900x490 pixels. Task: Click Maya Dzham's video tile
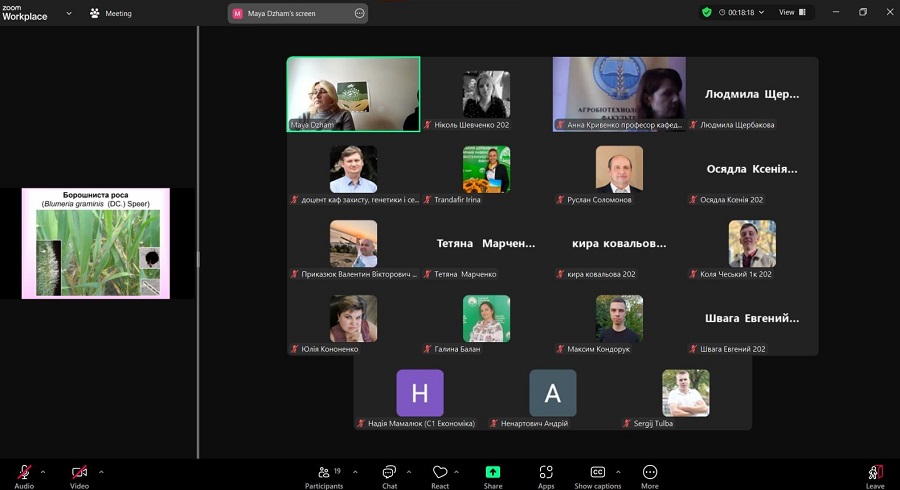point(353,93)
